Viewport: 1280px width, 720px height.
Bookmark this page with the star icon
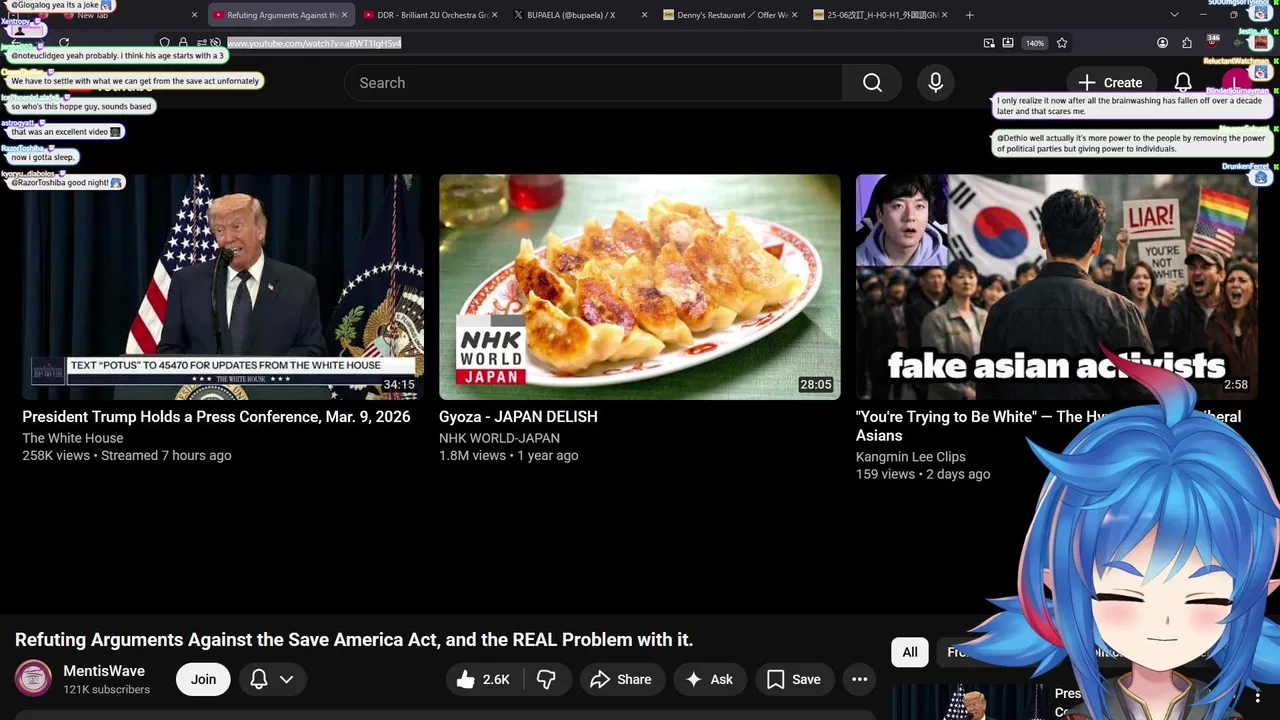click(x=1062, y=43)
